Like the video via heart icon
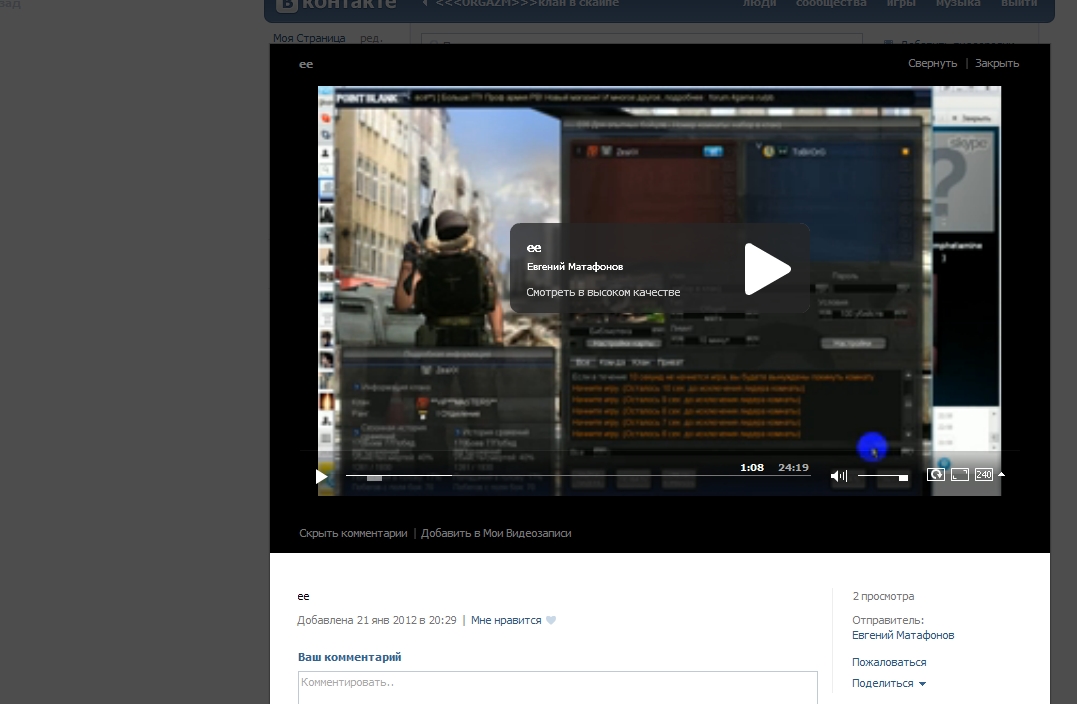Viewport: 1077px width, 704px height. 551,621
